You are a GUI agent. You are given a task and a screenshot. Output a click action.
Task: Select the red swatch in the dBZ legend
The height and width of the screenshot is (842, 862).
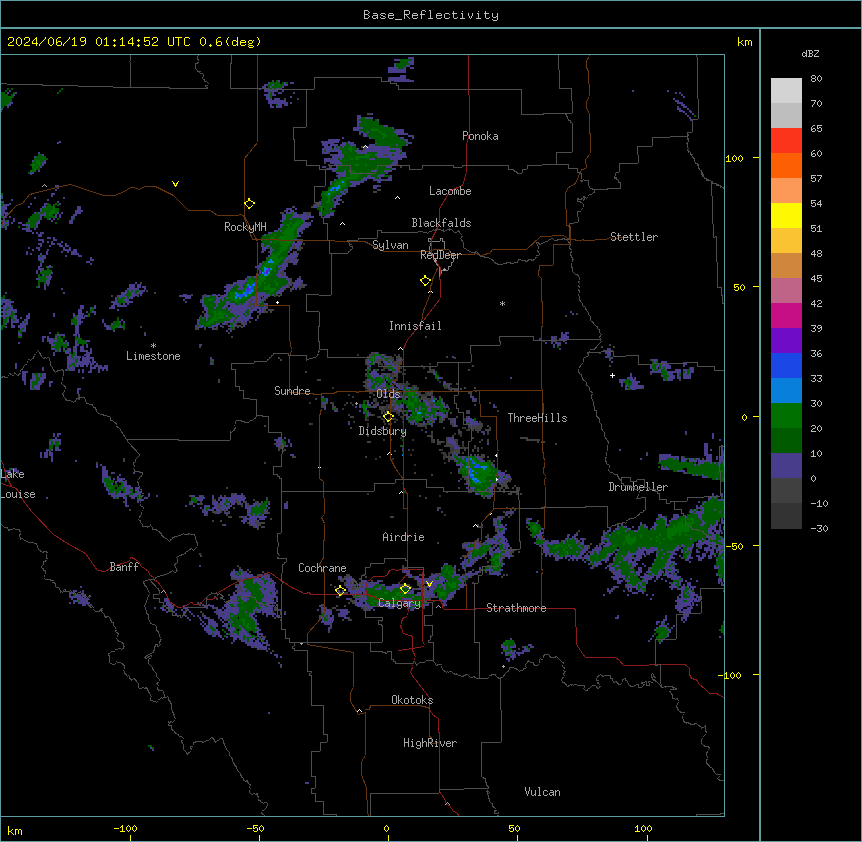786,141
